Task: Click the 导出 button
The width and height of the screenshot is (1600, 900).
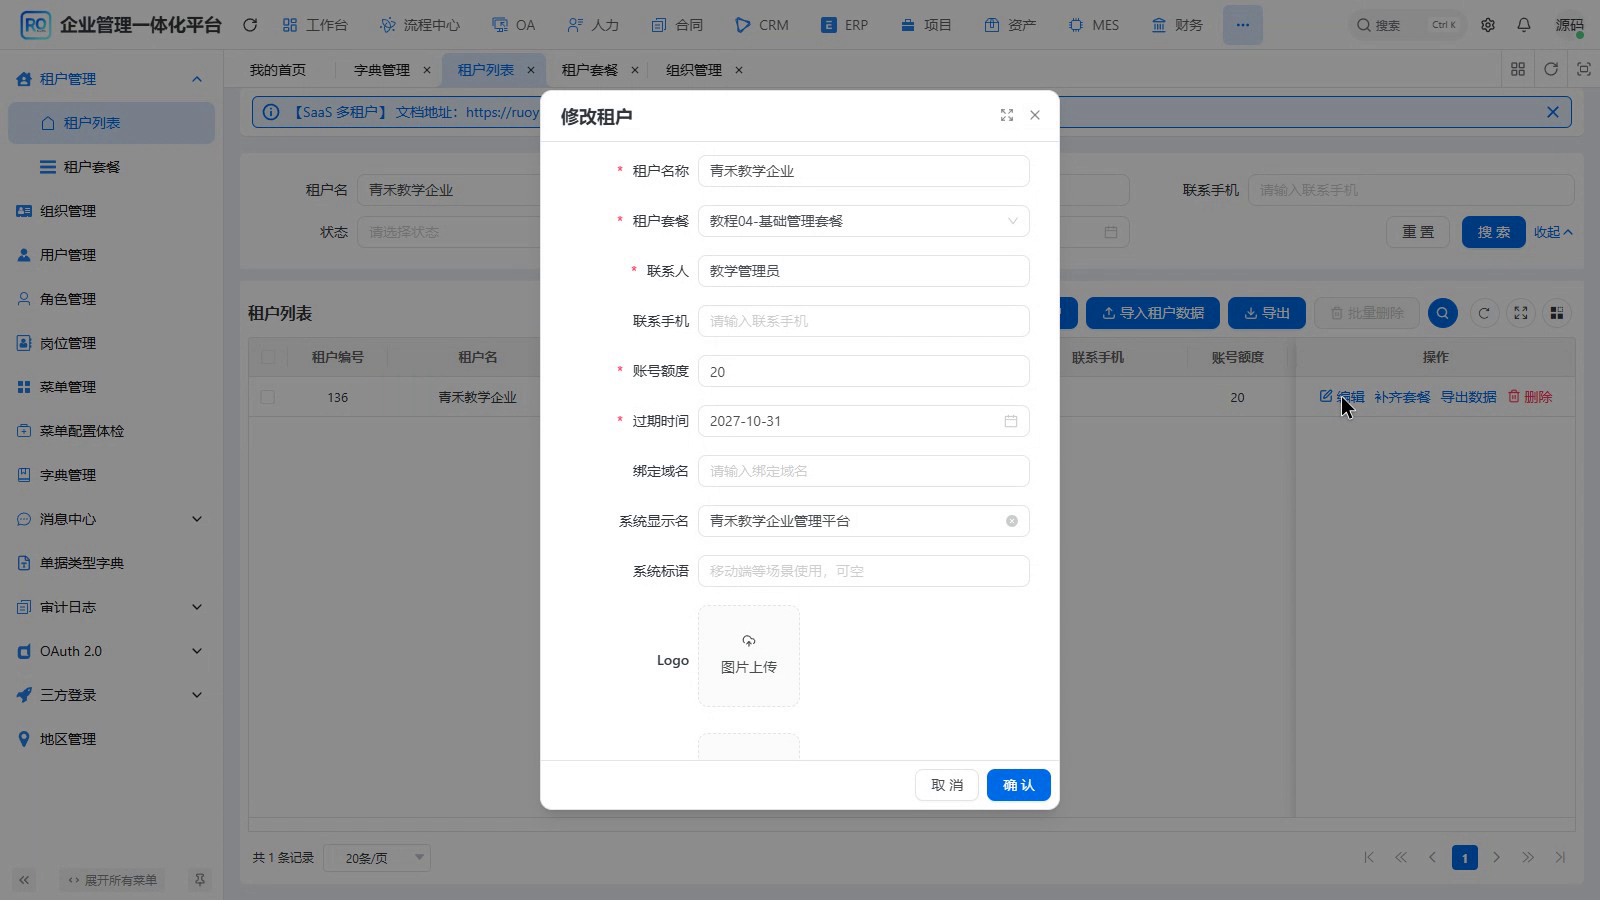Action: (1267, 313)
